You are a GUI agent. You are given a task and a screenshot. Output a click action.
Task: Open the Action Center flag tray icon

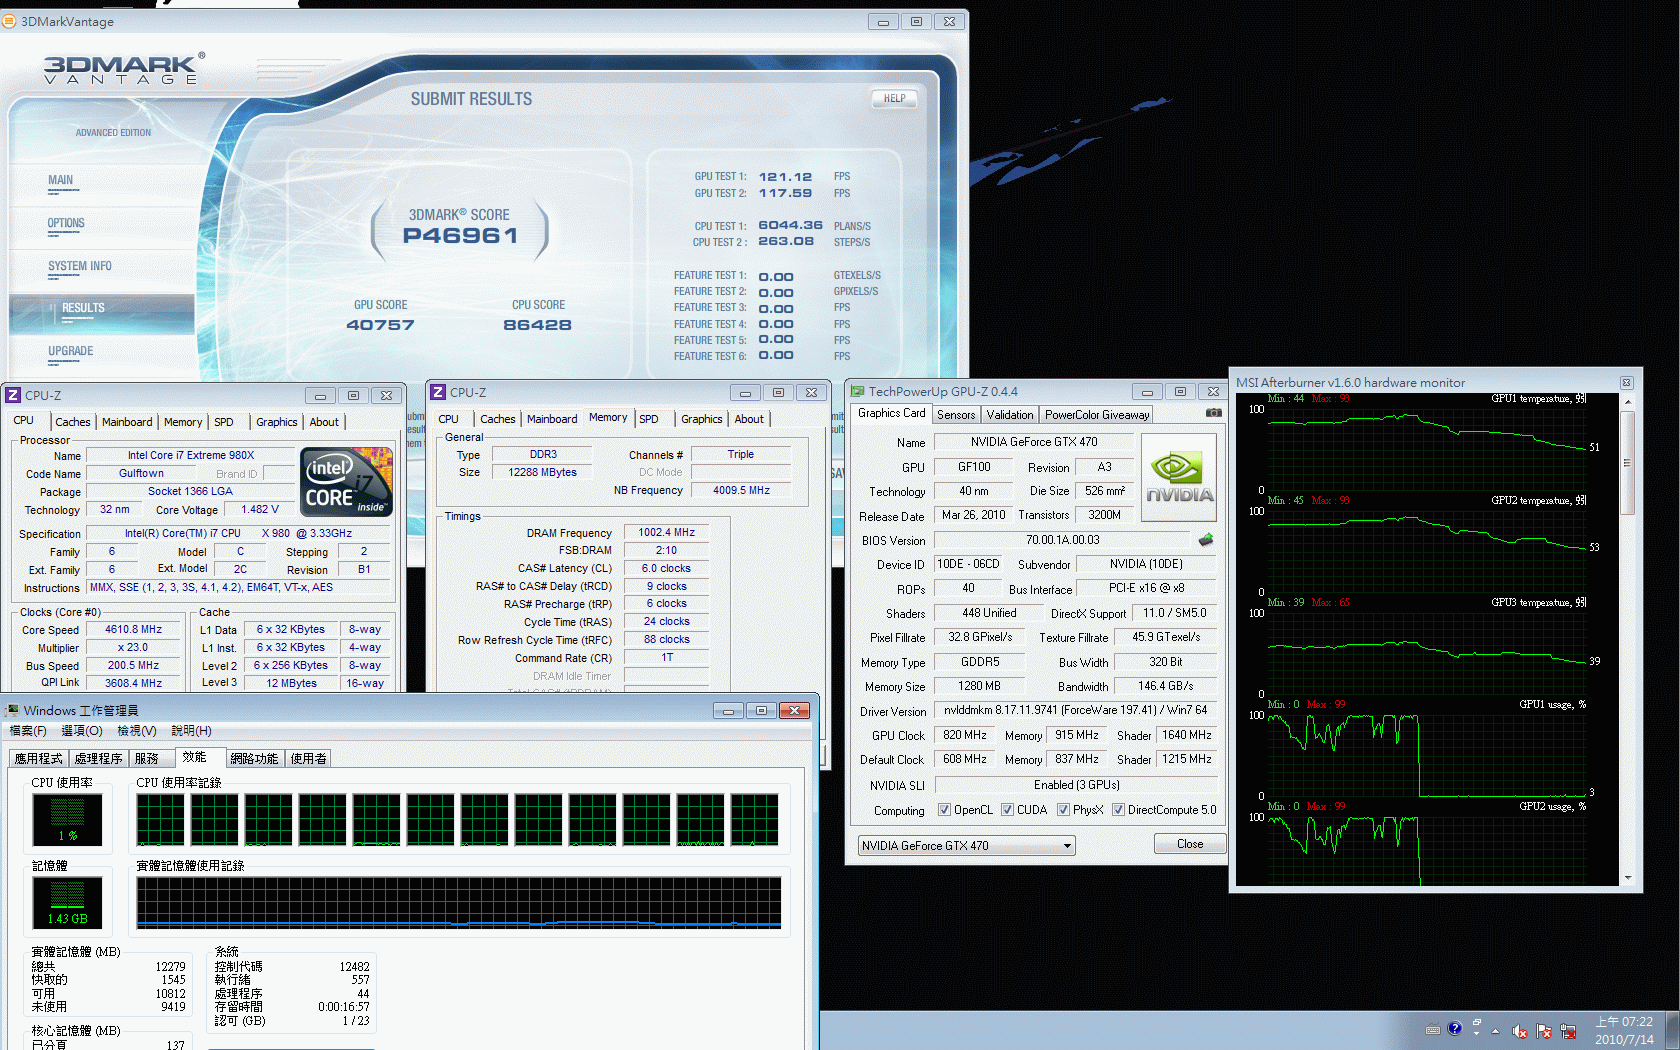tap(1544, 1031)
